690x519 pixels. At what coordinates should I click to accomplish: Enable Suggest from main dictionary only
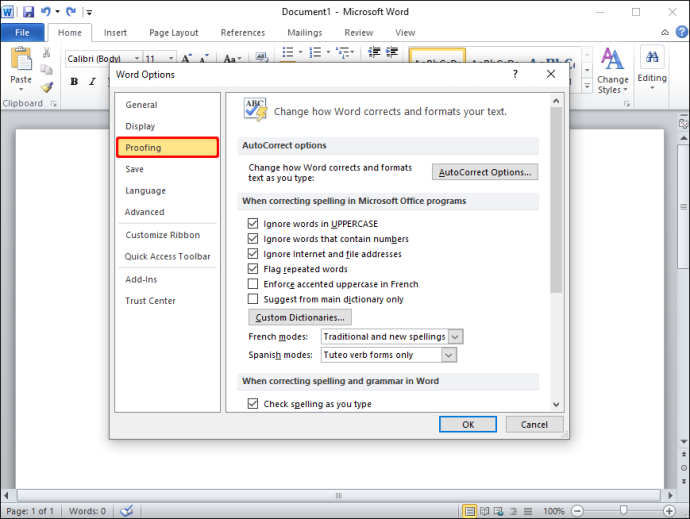pyautogui.click(x=253, y=299)
